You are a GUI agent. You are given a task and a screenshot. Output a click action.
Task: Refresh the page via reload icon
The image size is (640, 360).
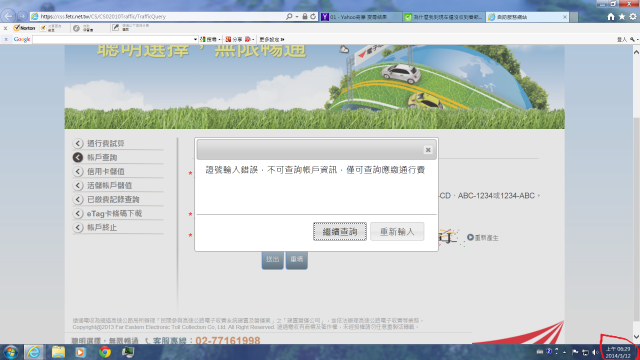click(313, 16)
